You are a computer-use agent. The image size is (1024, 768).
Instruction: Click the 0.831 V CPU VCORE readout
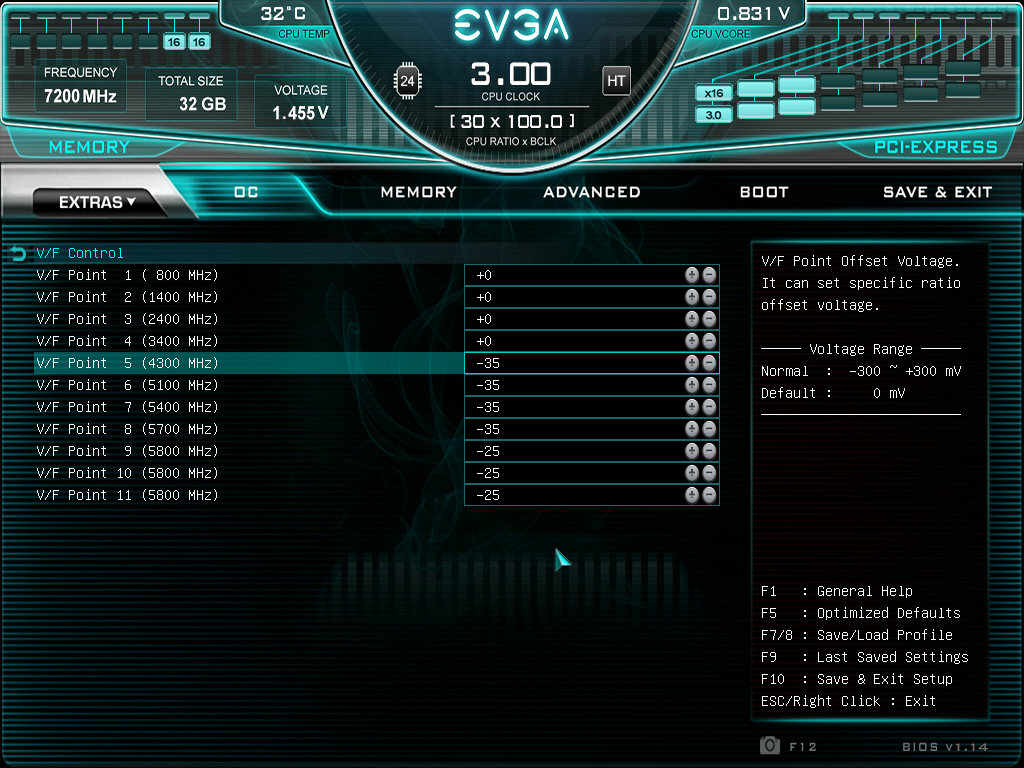pos(753,14)
